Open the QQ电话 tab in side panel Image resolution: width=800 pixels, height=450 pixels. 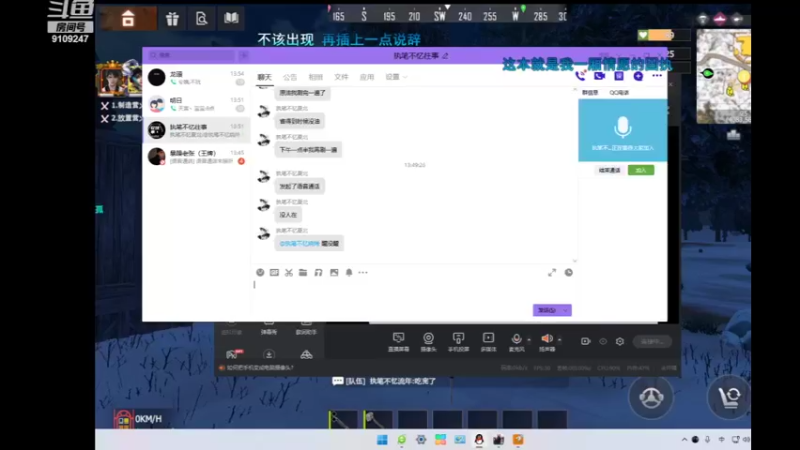pos(619,92)
